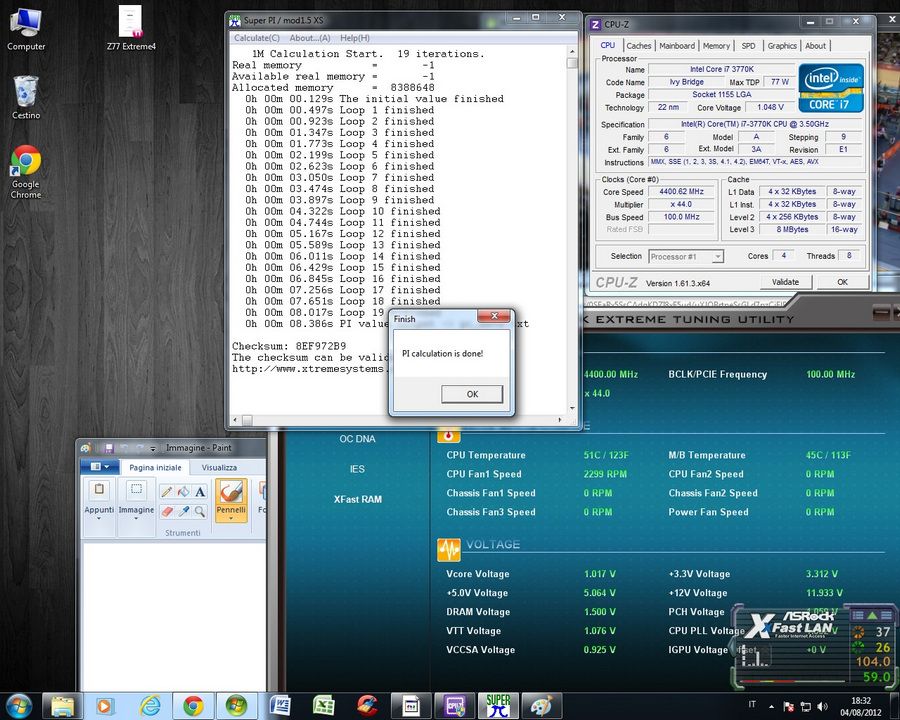Expand the Pennelli brushes dropdown in Paint
Viewport: 900px width, 720px height.
[x=231, y=518]
